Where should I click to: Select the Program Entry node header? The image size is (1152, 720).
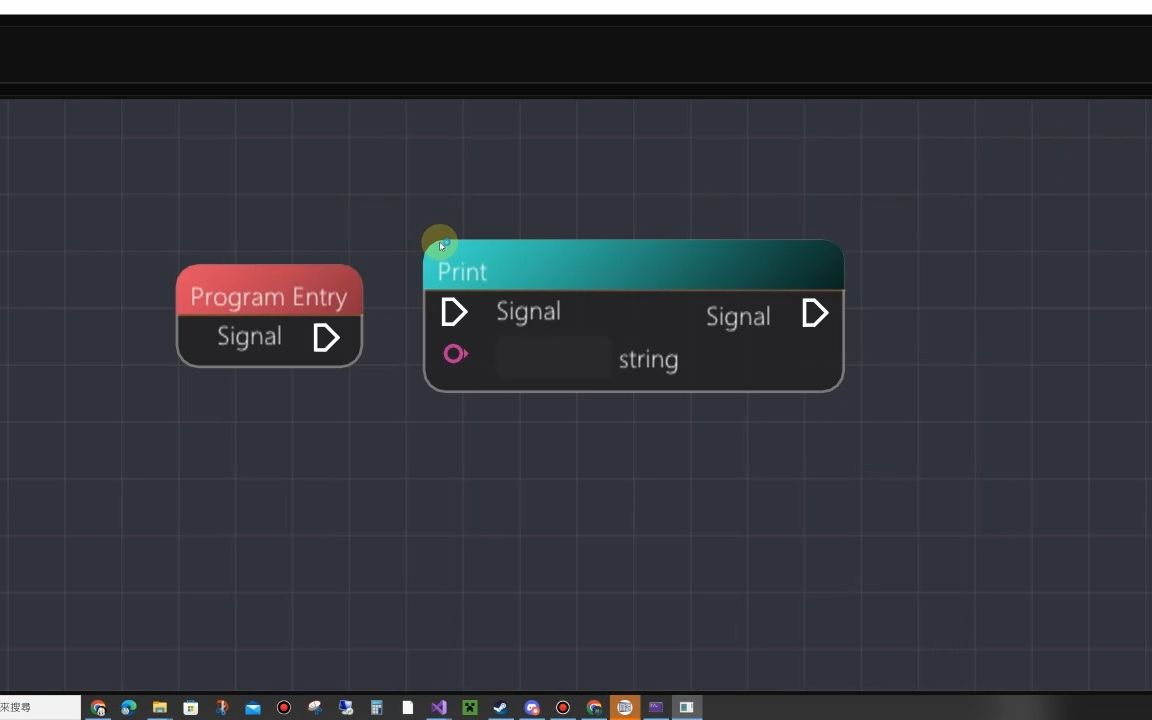[x=269, y=290]
